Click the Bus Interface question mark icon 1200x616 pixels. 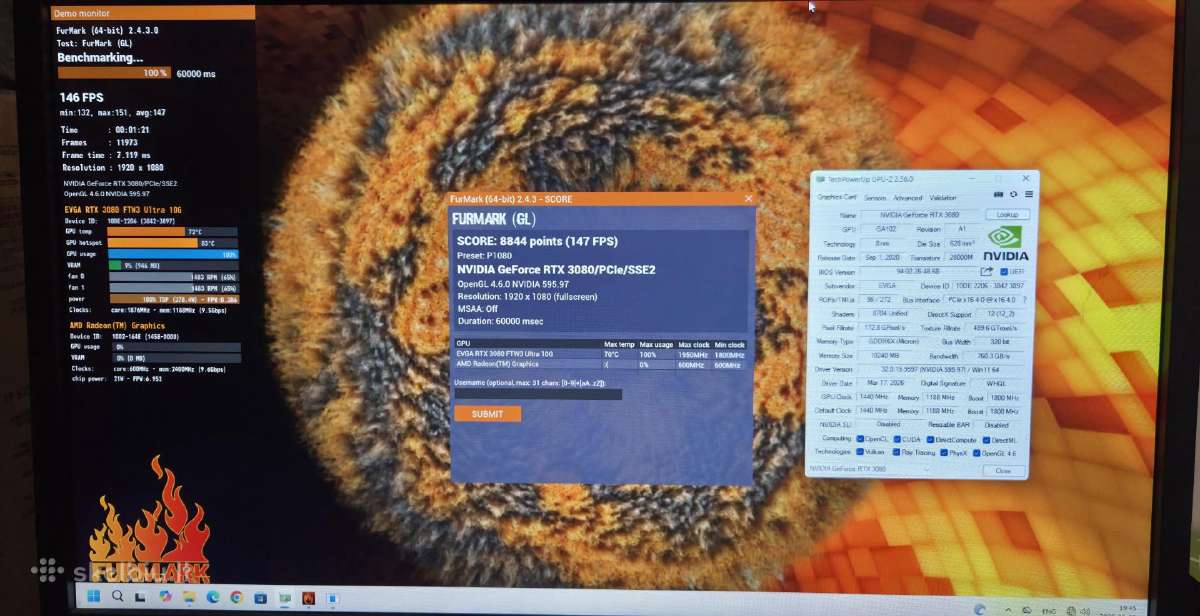pos(1025,299)
